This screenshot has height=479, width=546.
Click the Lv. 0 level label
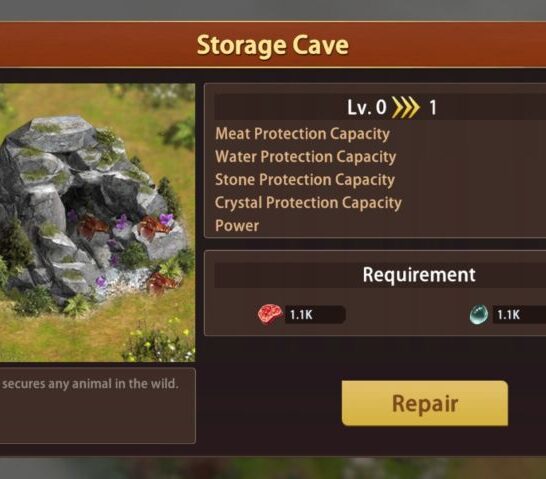pos(367,107)
